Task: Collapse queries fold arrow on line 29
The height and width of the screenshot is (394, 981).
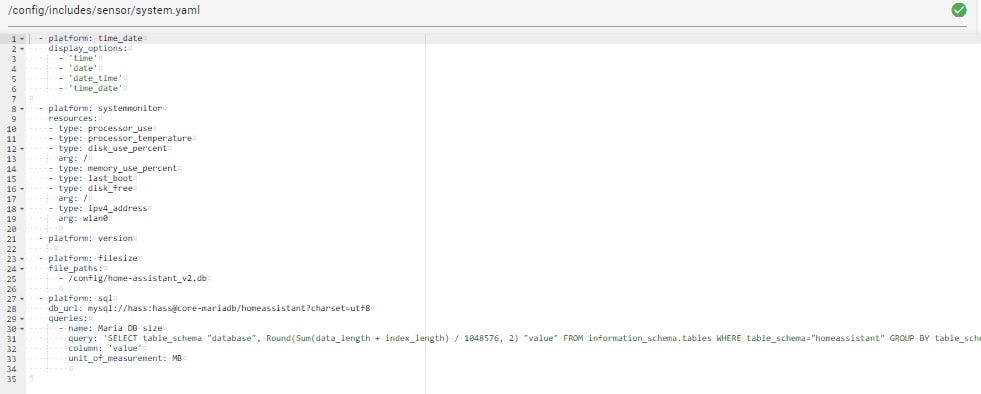Action: (x=22, y=319)
